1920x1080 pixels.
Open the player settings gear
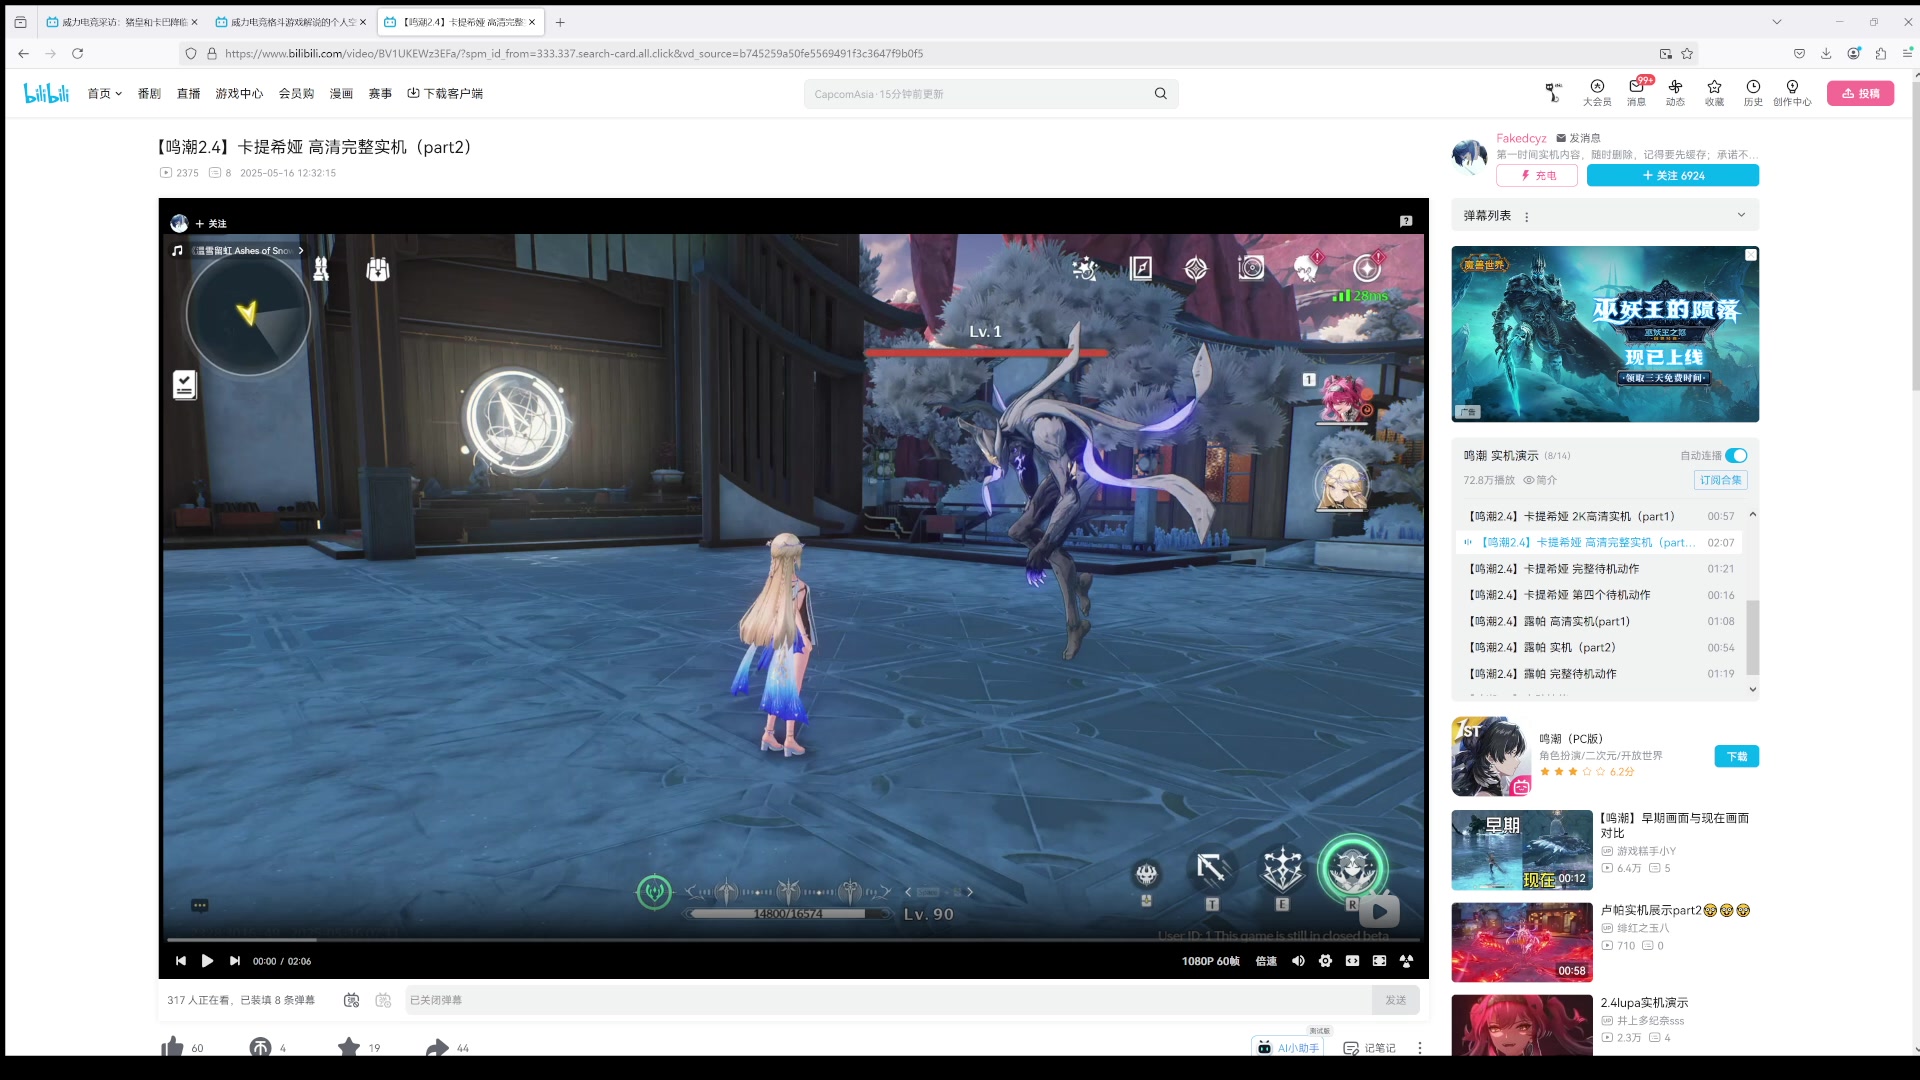point(1325,961)
